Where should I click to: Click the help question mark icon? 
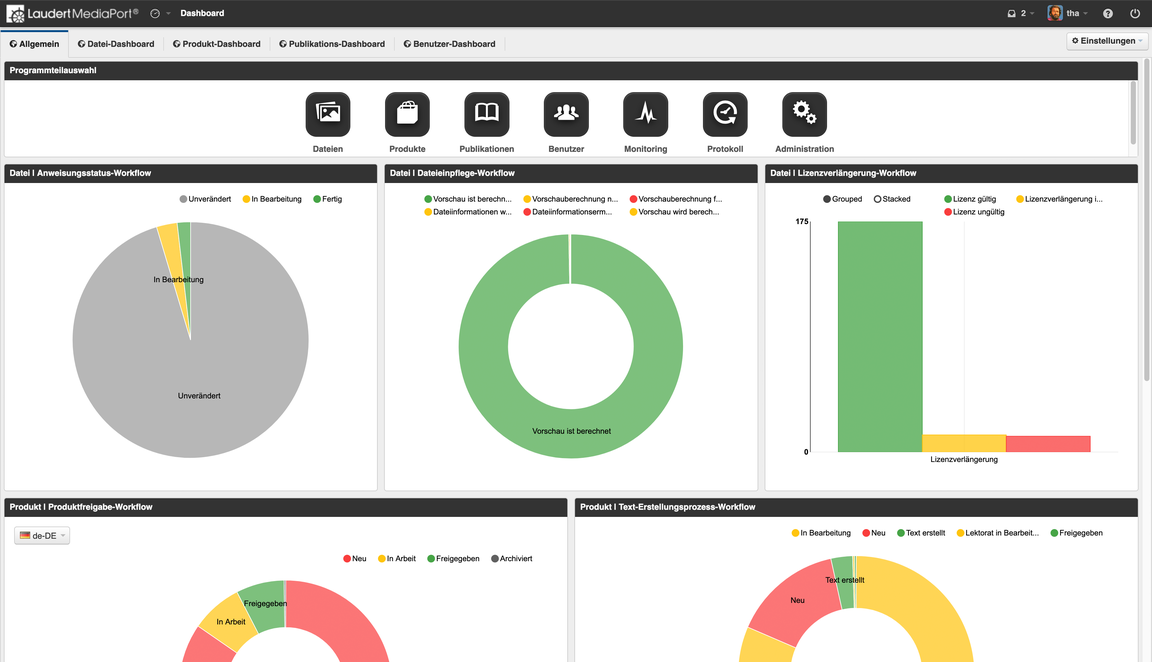(1108, 14)
